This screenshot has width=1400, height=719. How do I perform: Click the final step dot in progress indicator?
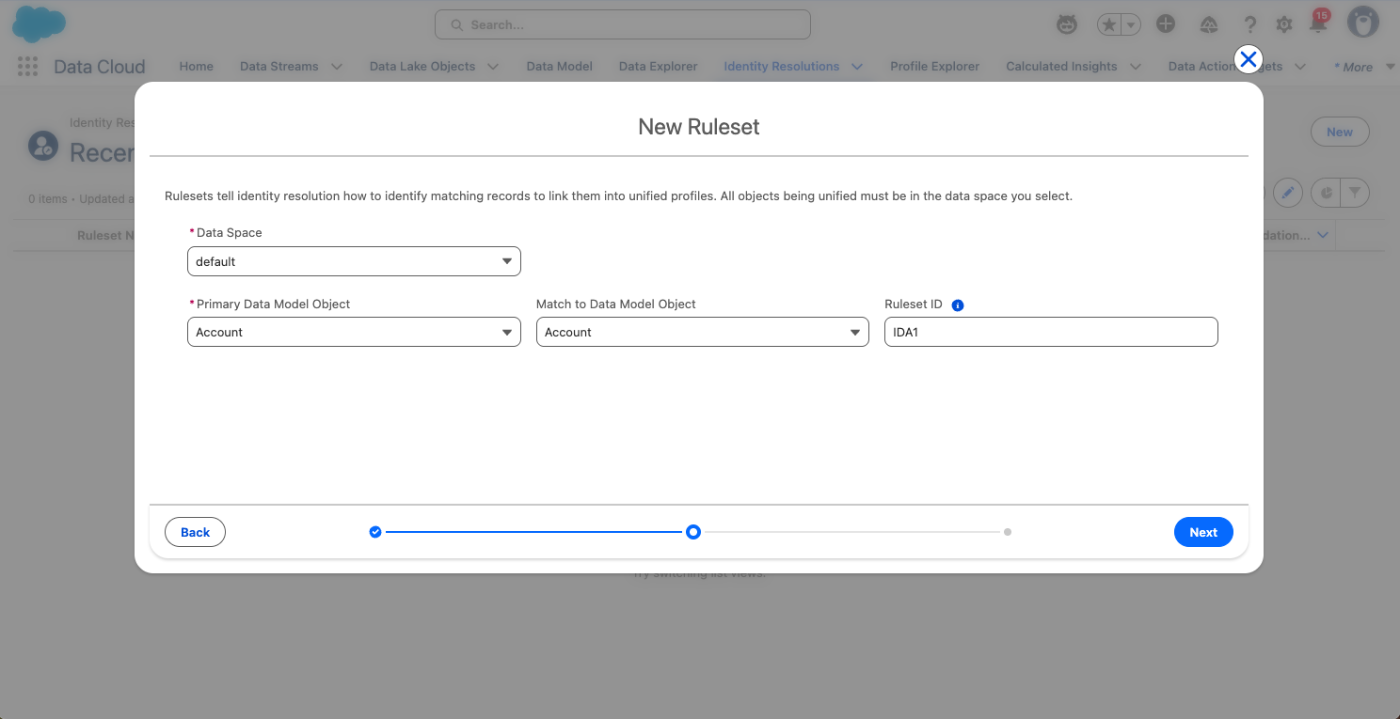(x=1007, y=532)
